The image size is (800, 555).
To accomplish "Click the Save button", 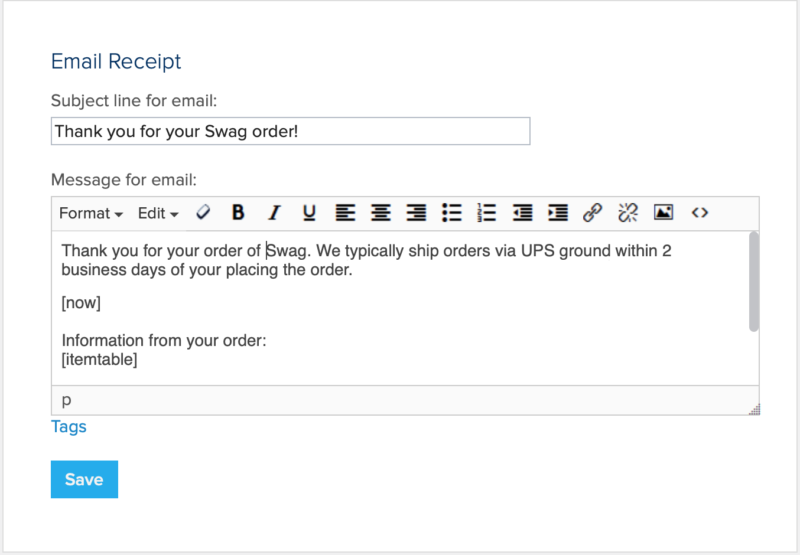I will click(84, 479).
